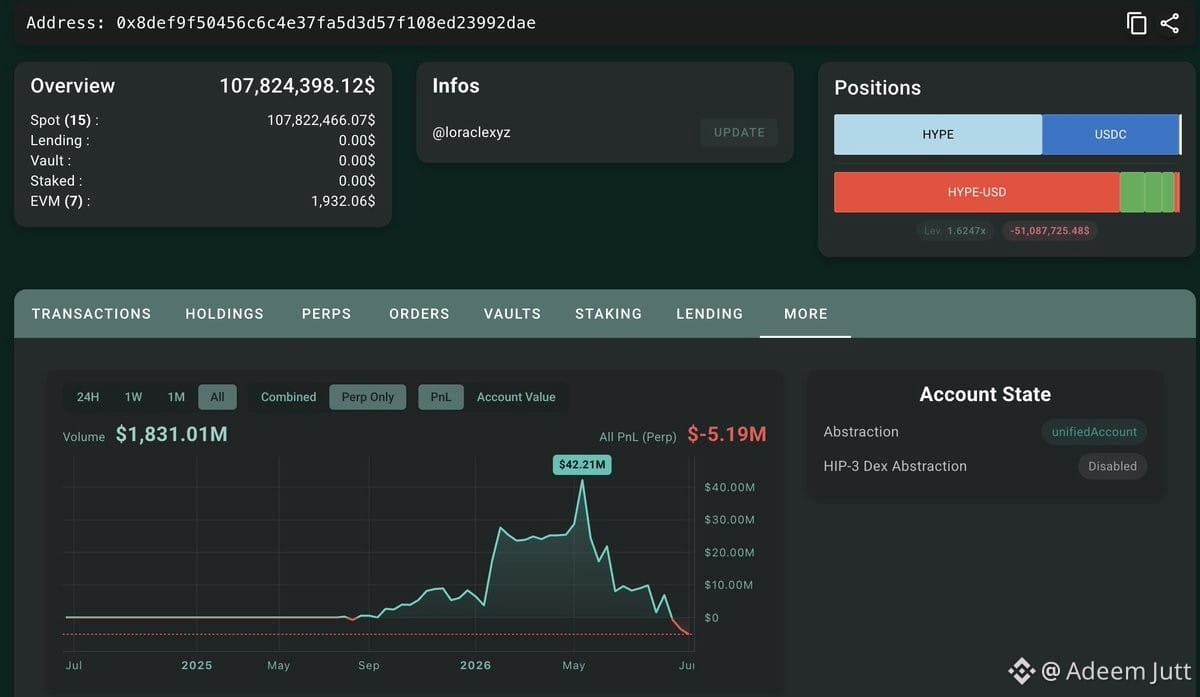Toggle the Perp Only filter
Image resolution: width=1200 pixels, height=697 pixels.
click(x=368, y=397)
